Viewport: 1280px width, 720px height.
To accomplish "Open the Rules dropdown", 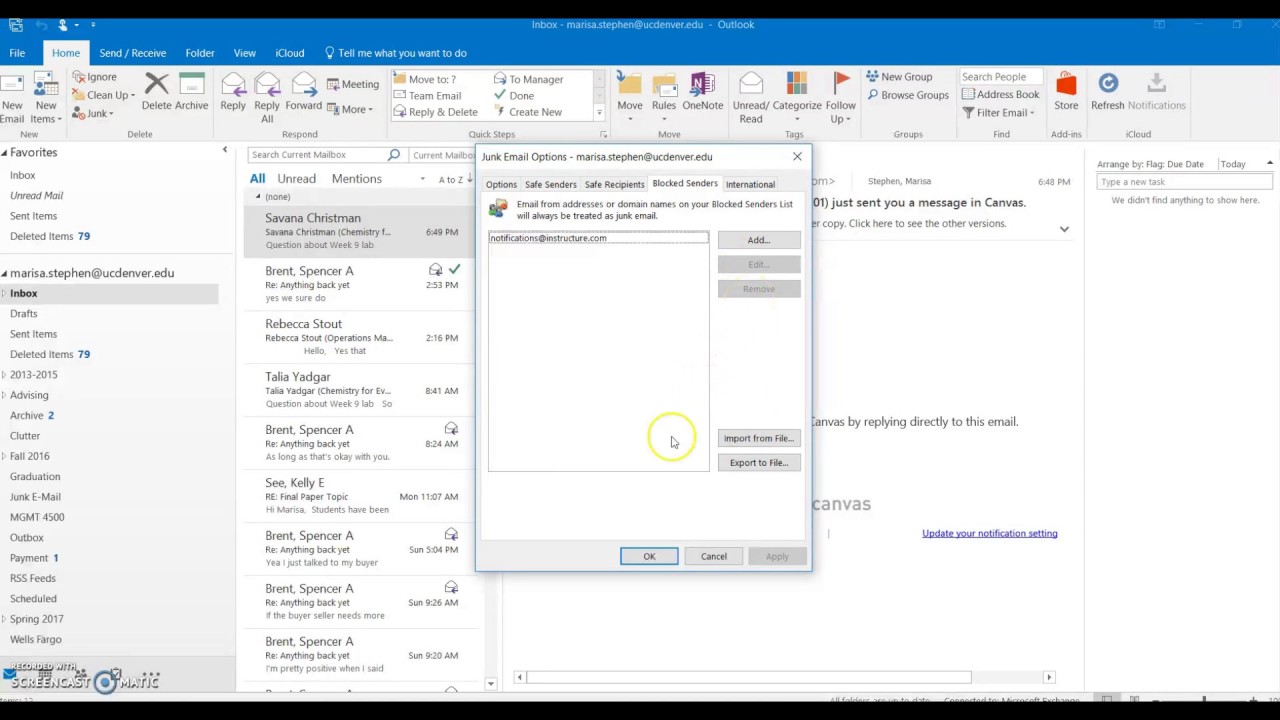I will (x=664, y=97).
